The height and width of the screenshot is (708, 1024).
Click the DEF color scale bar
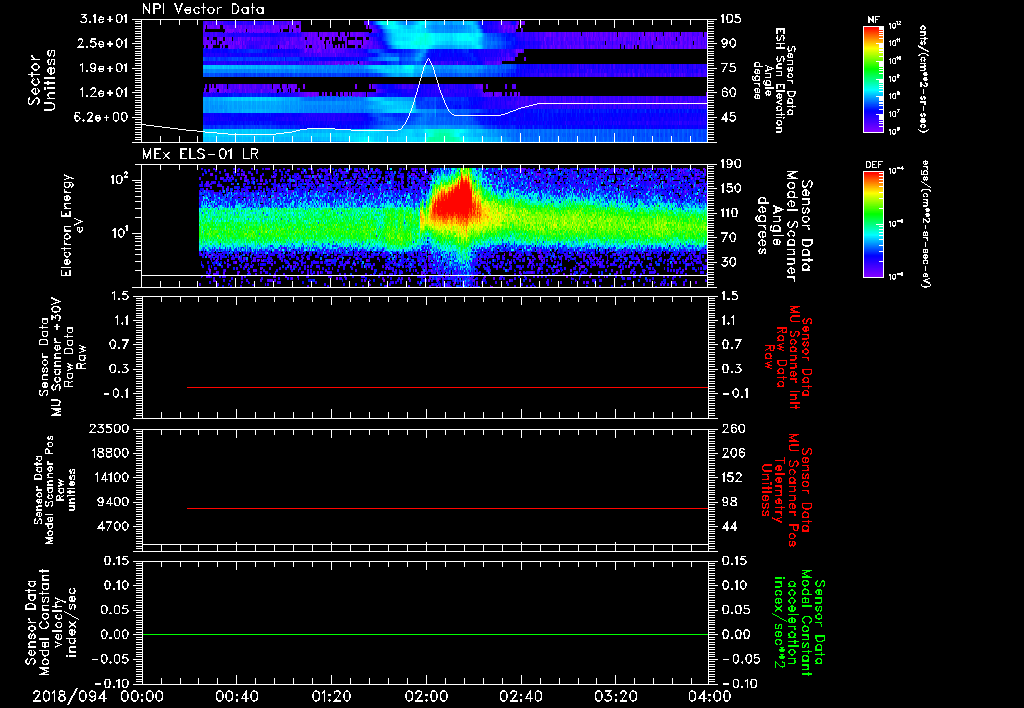pyautogui.click(x=873, y=224)
